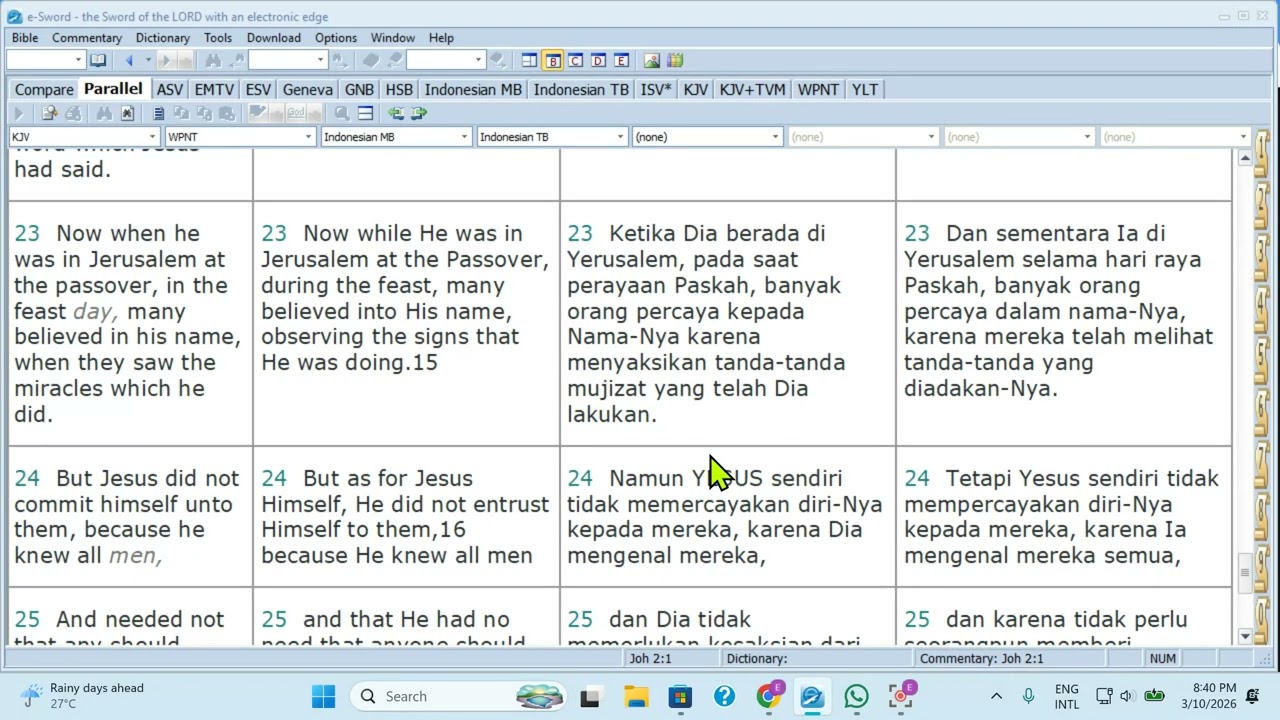
Task: Click the scrollbar up arrow of Bible pane
Action: pos(1245,158)
